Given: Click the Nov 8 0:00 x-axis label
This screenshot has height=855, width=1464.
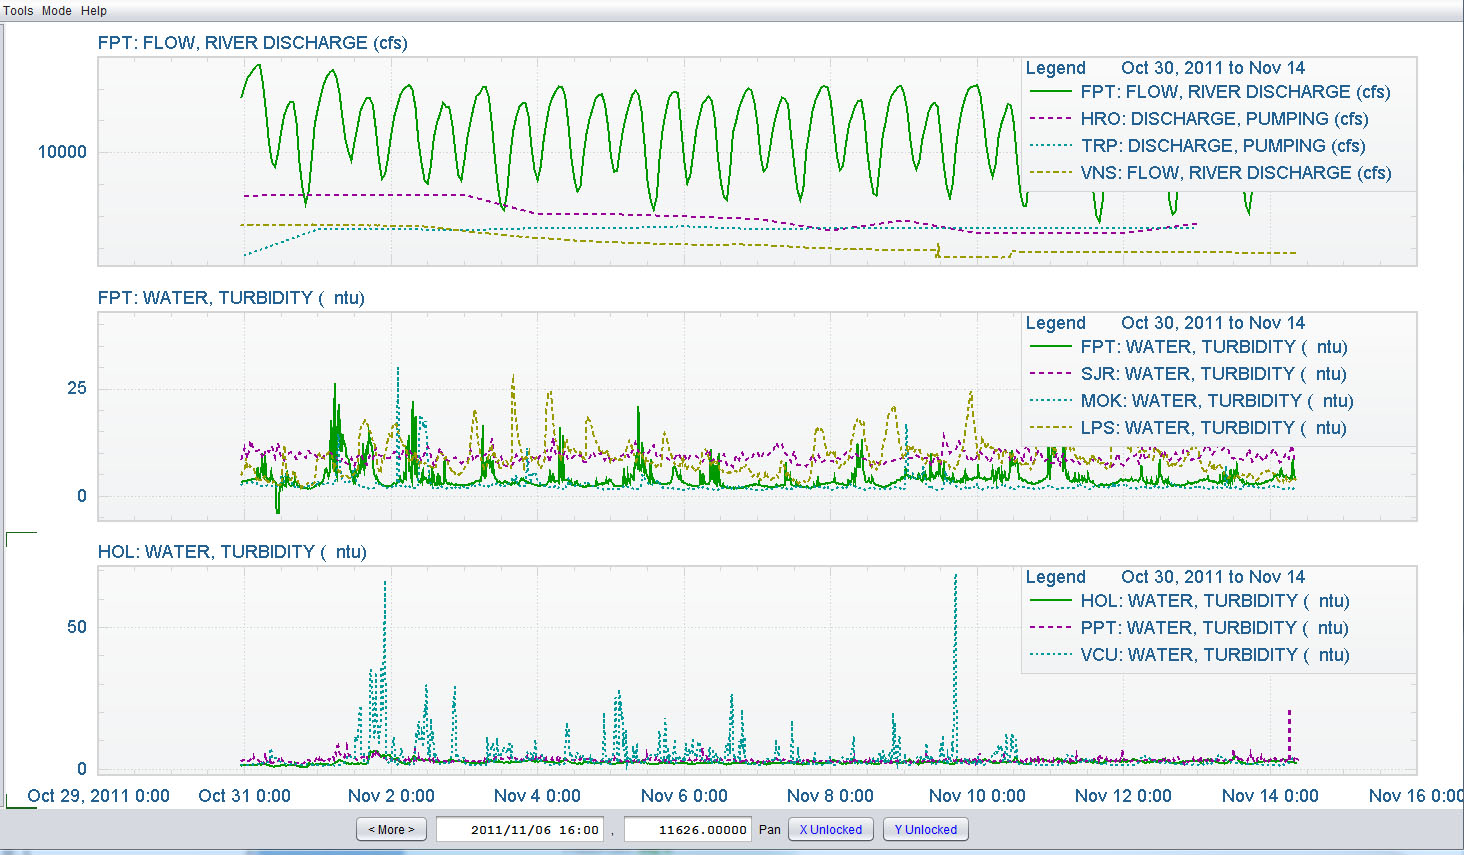Looking at the screenshot, I should tap(830, 796).
